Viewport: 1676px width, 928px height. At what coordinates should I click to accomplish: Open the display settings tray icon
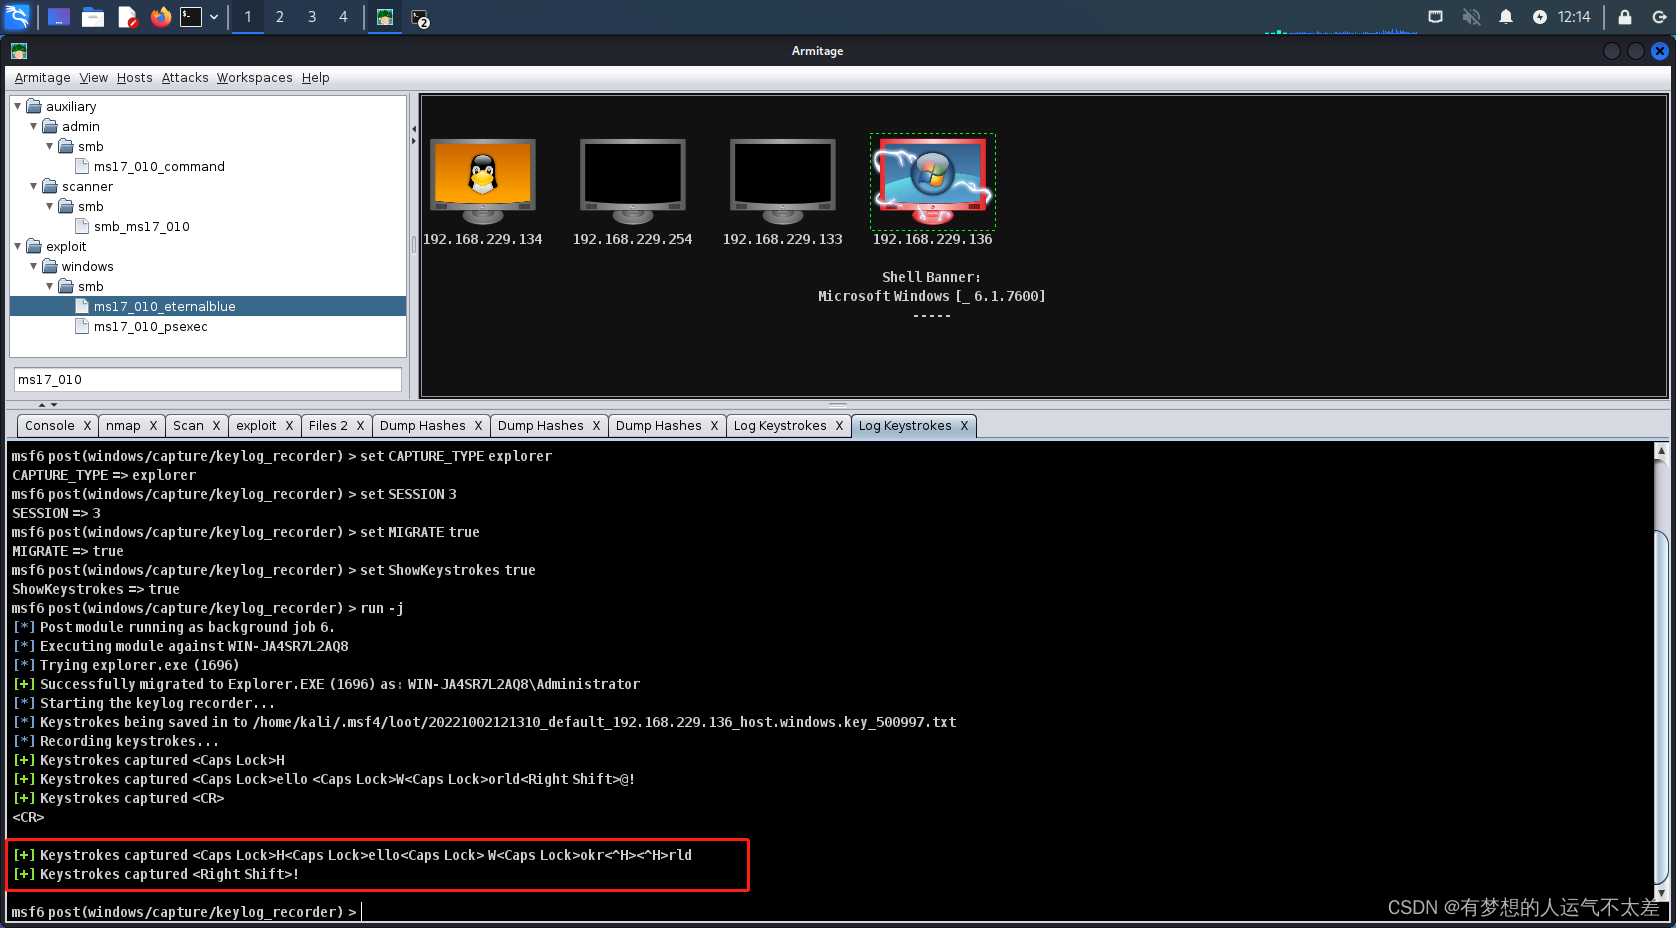click(1436, 17)
